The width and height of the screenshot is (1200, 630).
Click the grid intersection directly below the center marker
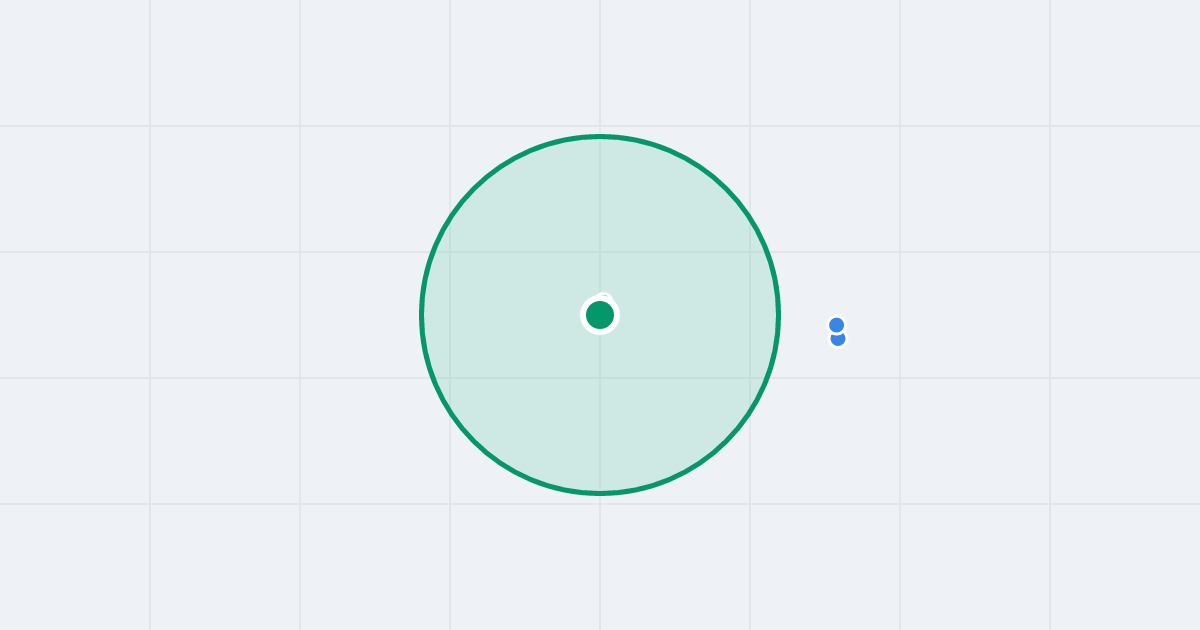600,378
